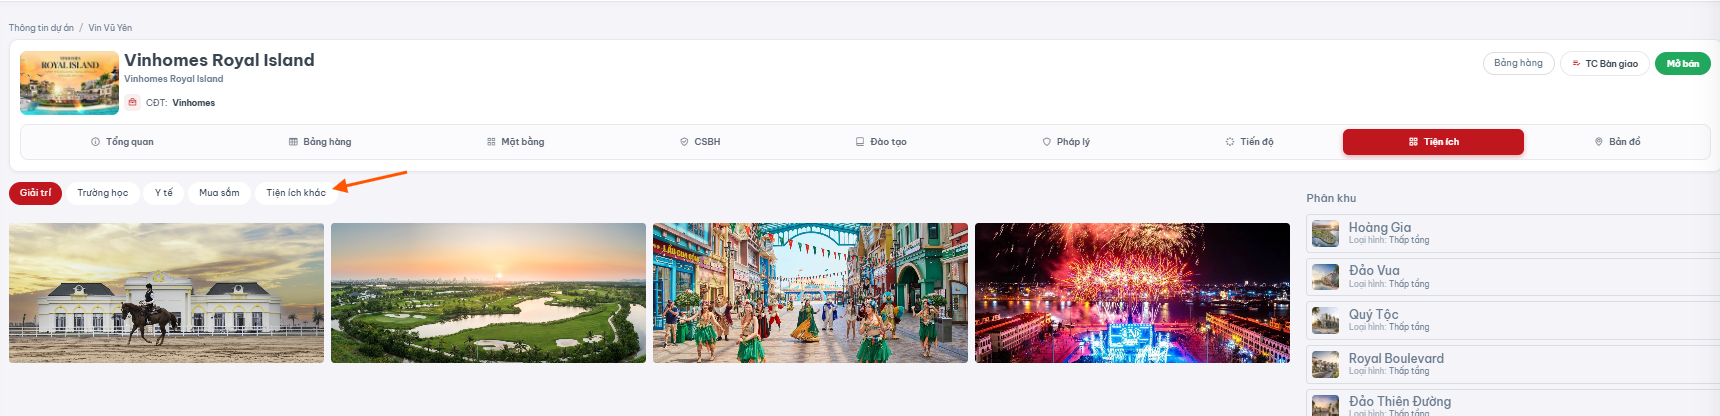Screen dimensions: 1720x416
Task: Click the Pháp lý shield icon
Action: click(x=1047, y=142)
